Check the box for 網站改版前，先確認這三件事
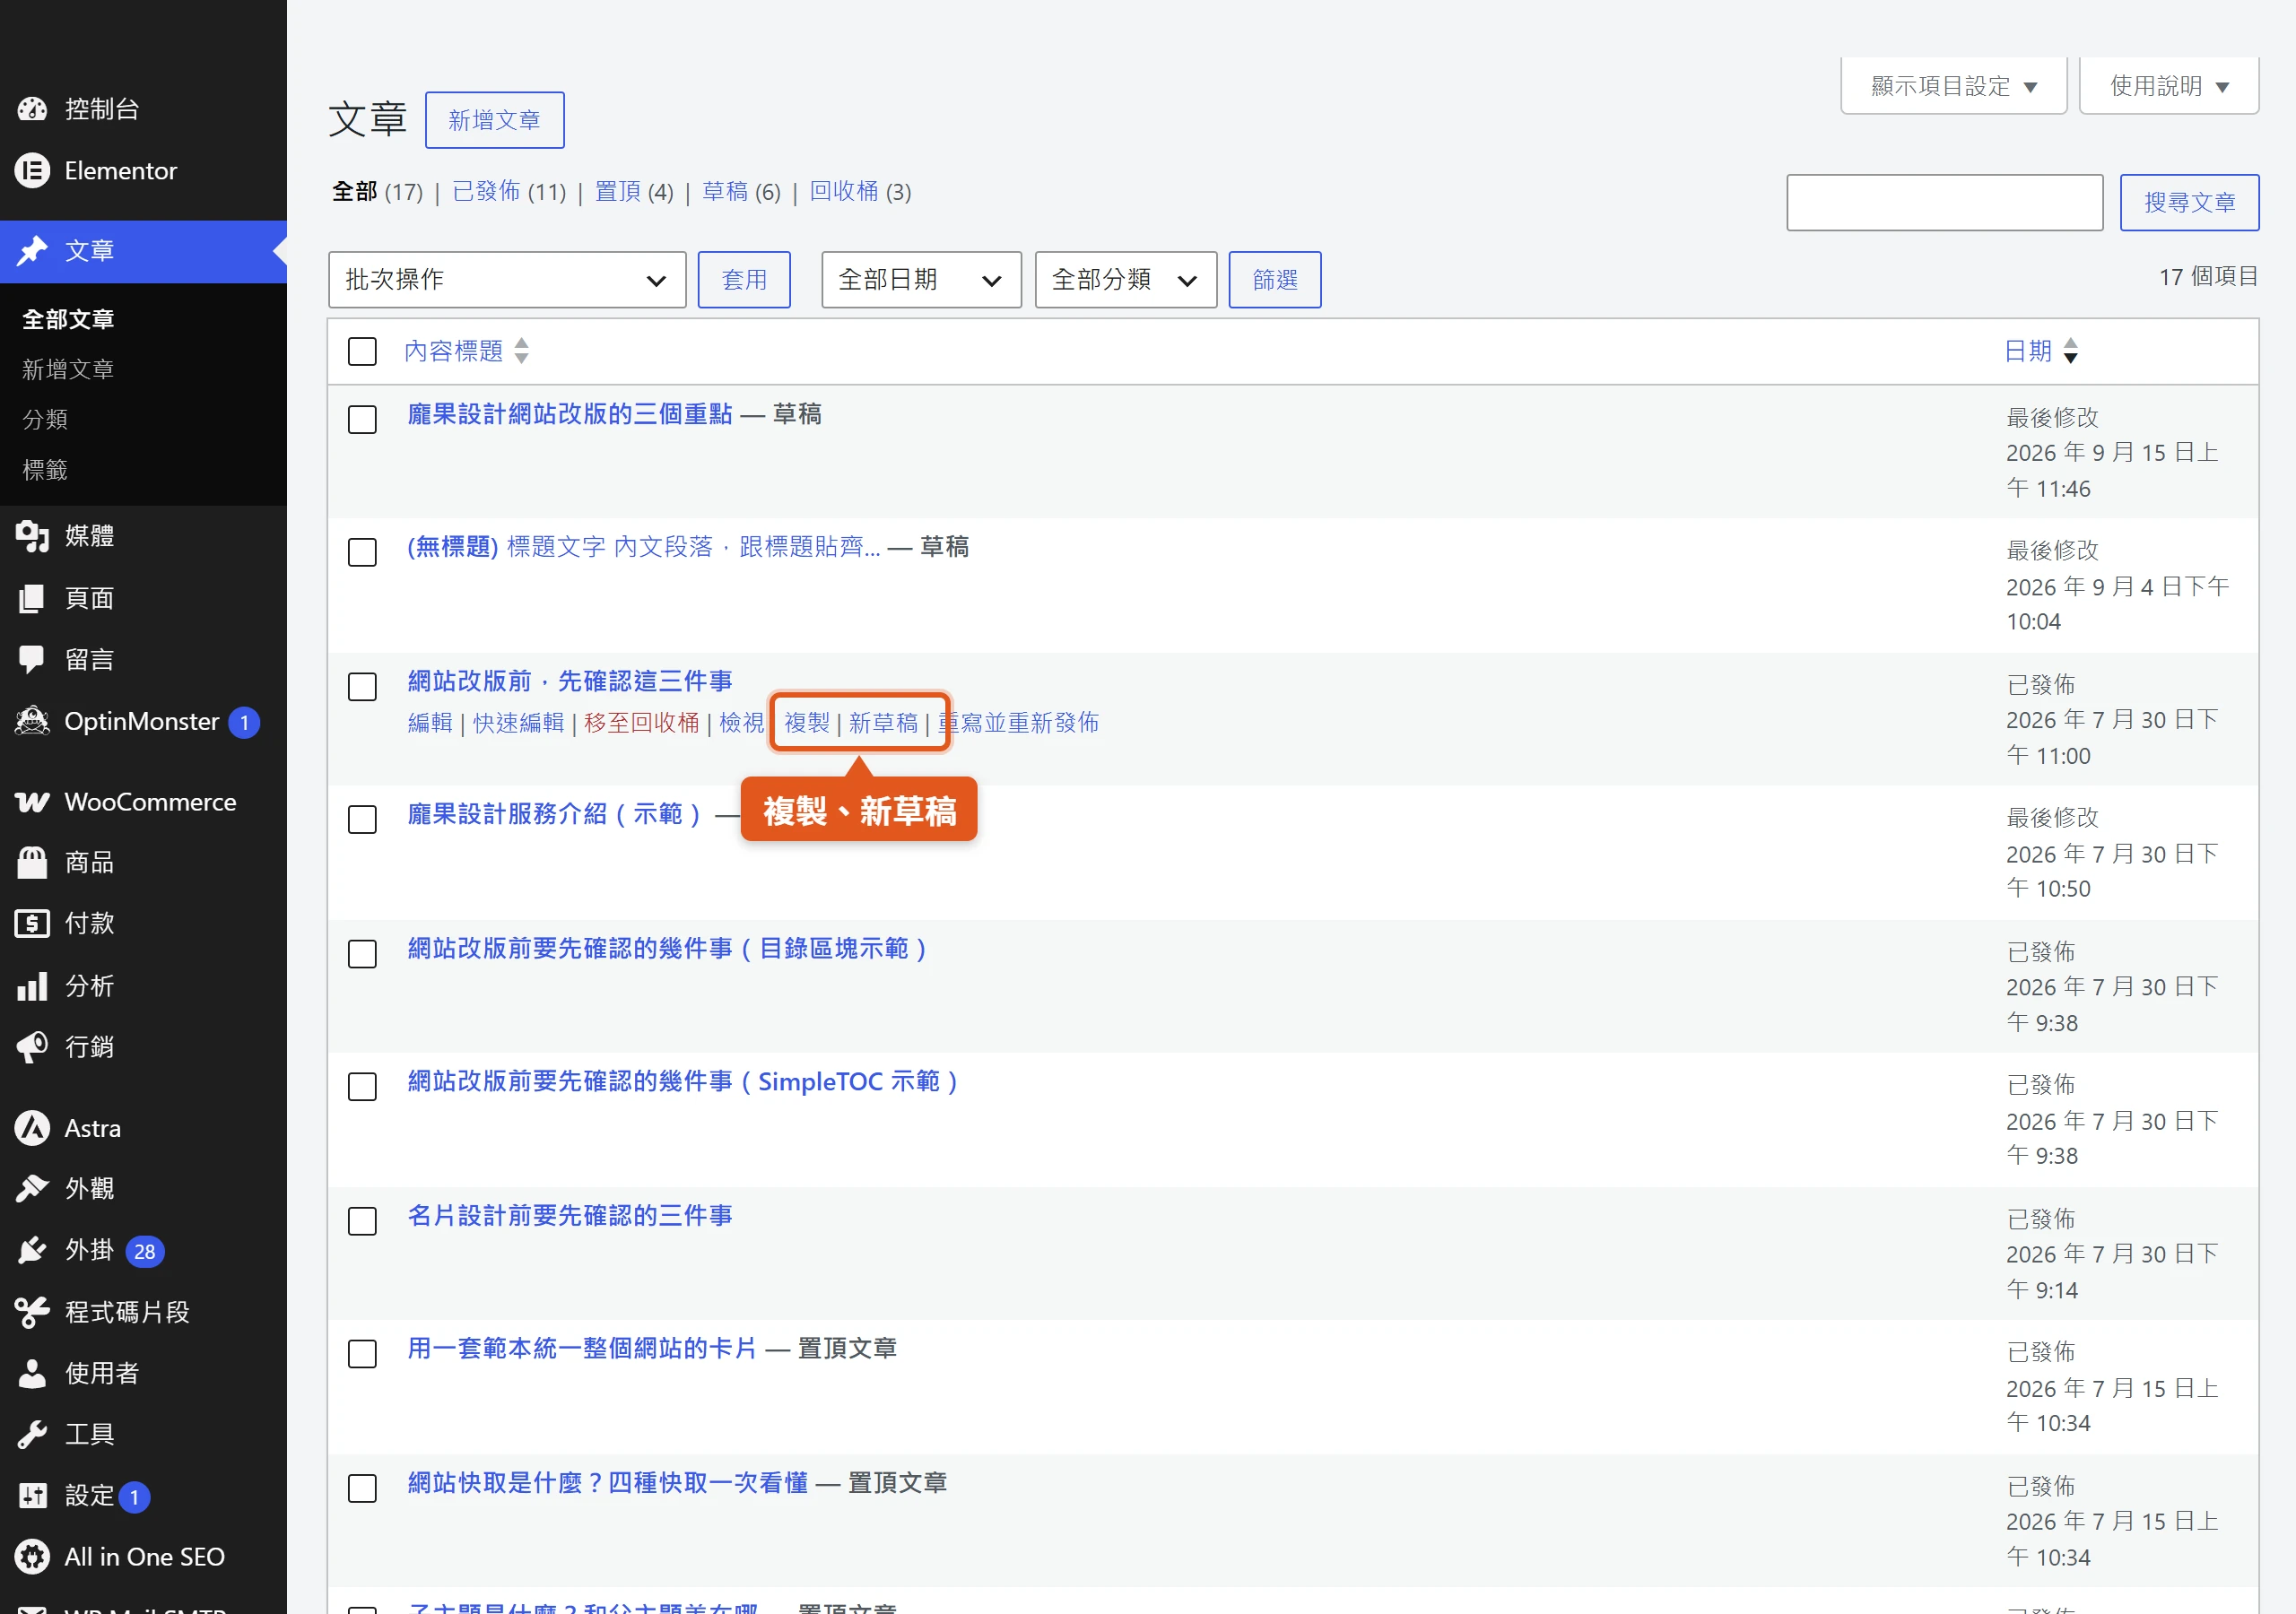Screen dimensions: 2296x1614 point(362,686)
